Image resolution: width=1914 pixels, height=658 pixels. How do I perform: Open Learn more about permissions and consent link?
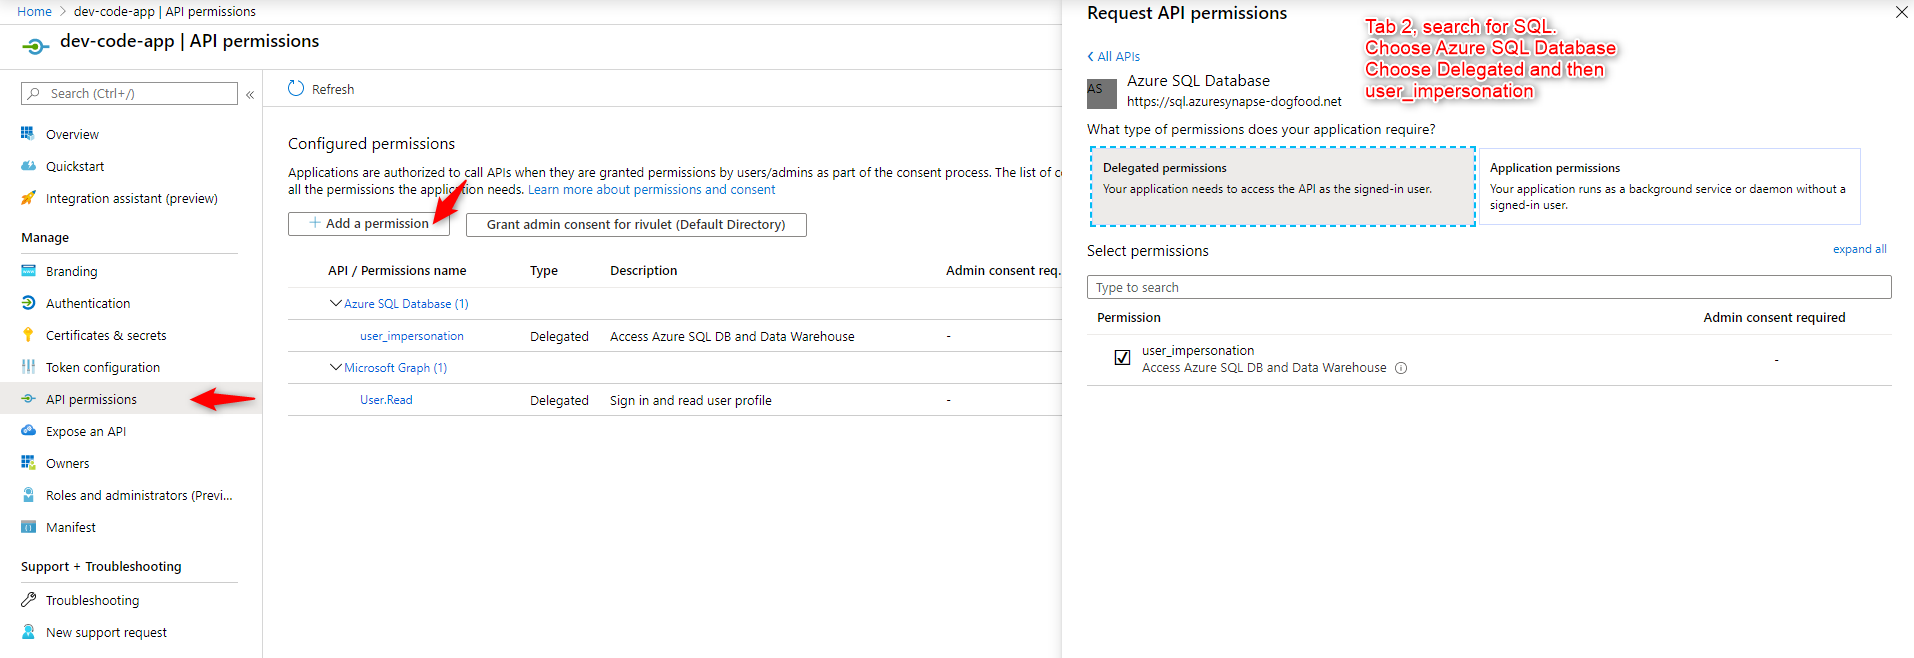coord(651,189)
